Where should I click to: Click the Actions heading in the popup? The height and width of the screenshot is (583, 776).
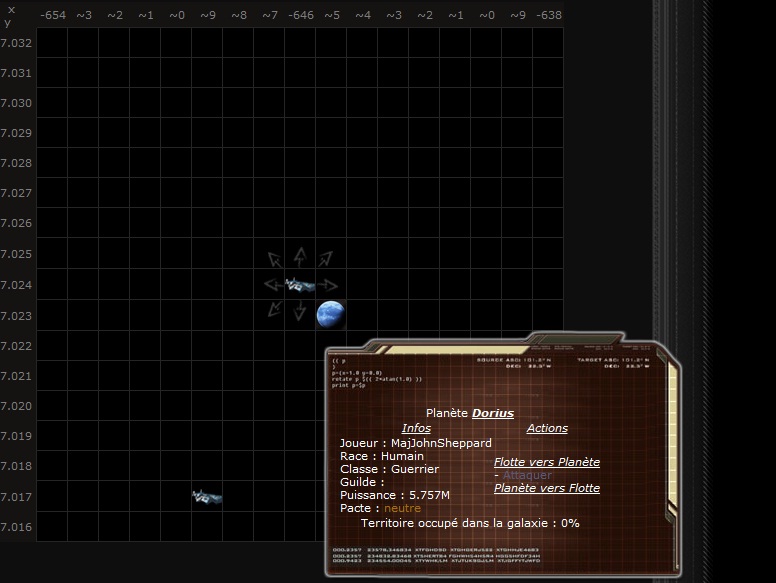tap(547, 428)
